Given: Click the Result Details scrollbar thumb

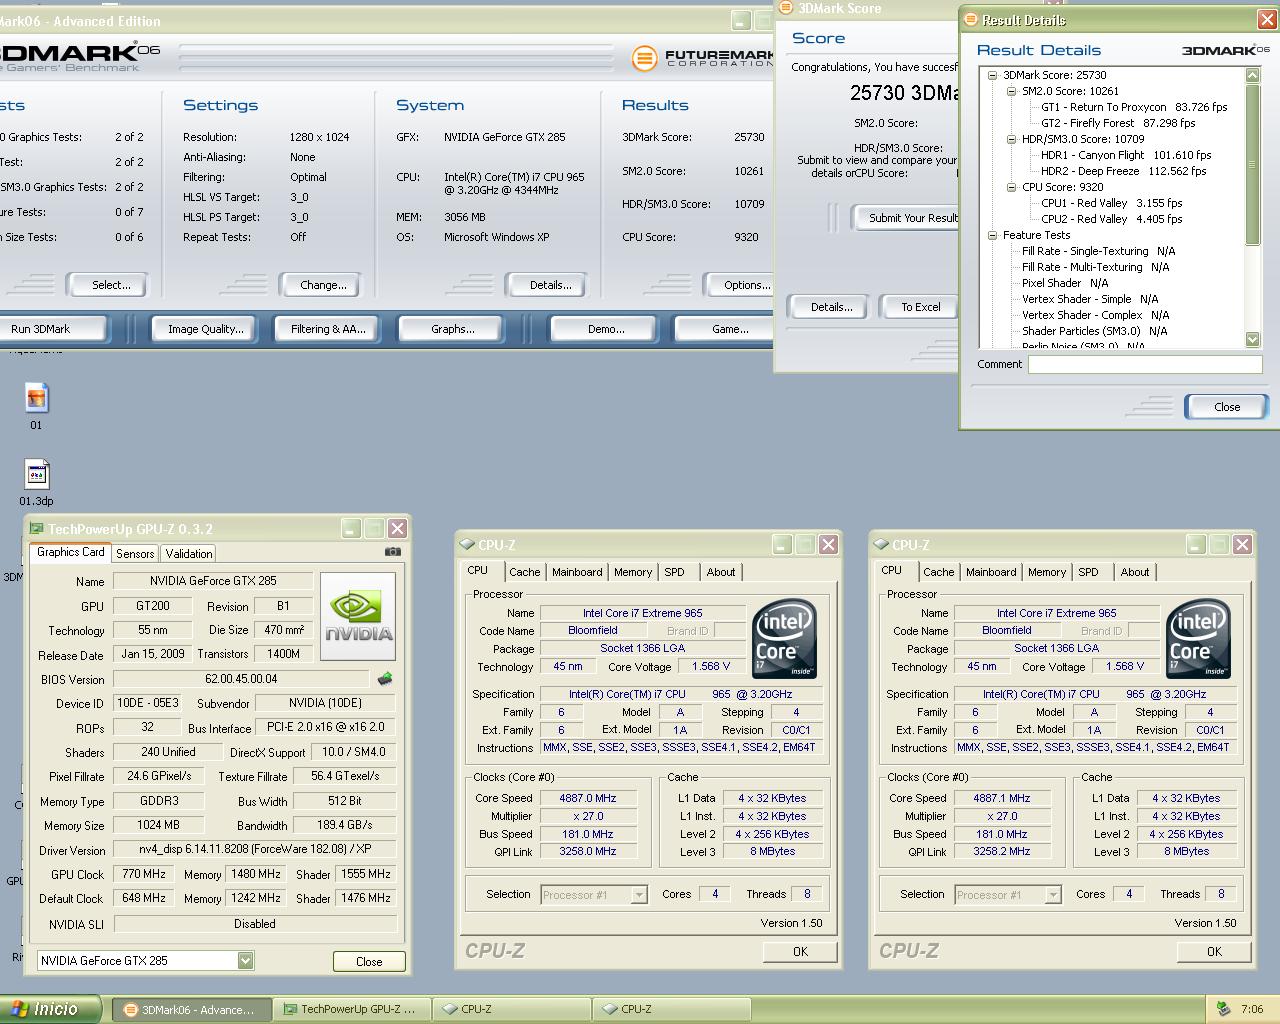Looking at the screenshot, I should (x=1253, y=164).
